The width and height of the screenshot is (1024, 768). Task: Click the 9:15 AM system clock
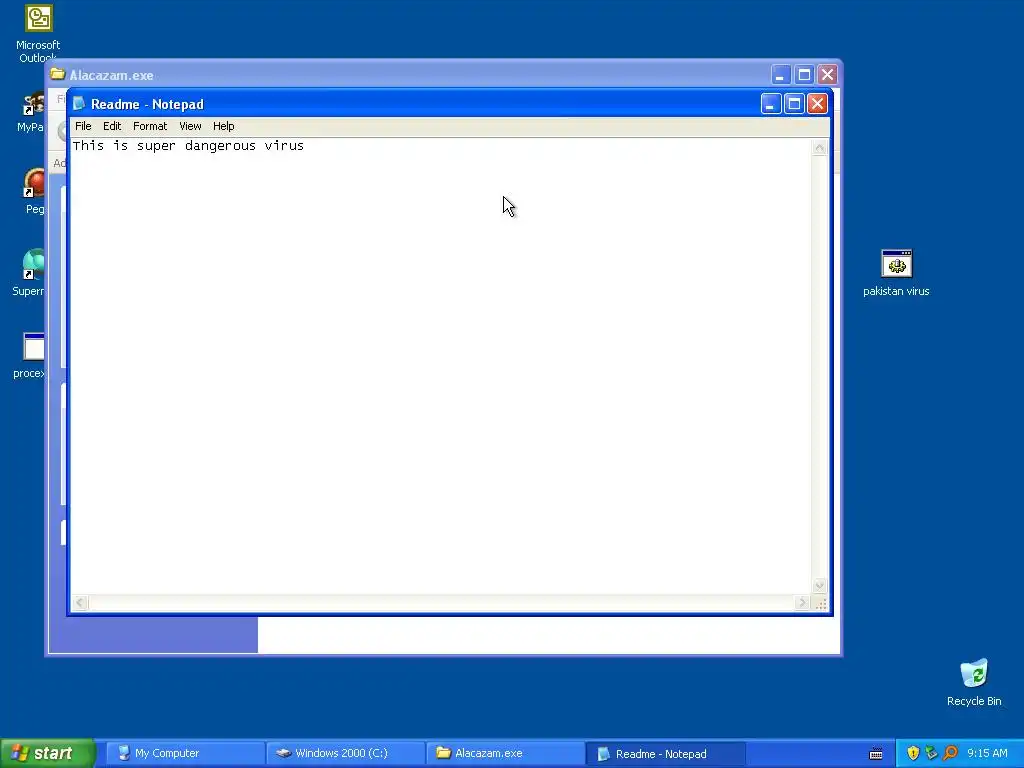(x=987, y=753)
